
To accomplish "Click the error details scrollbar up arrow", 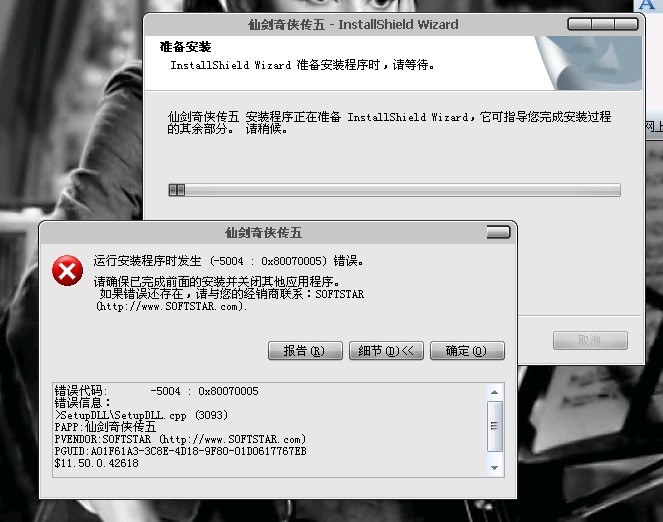I will pyautogui.click(x=494, y=392).
